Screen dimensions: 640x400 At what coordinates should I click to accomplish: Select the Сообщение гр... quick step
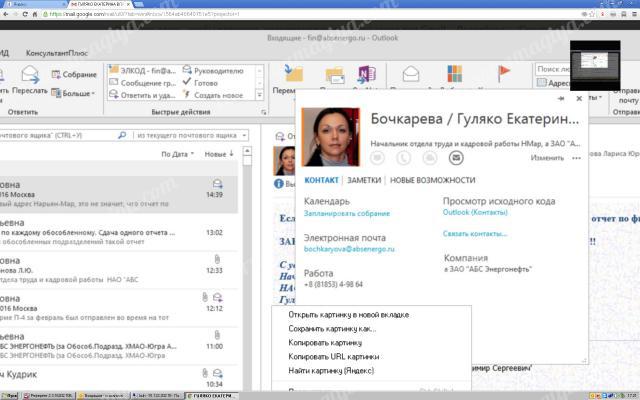pyautogui.click(x=142, y=83)
